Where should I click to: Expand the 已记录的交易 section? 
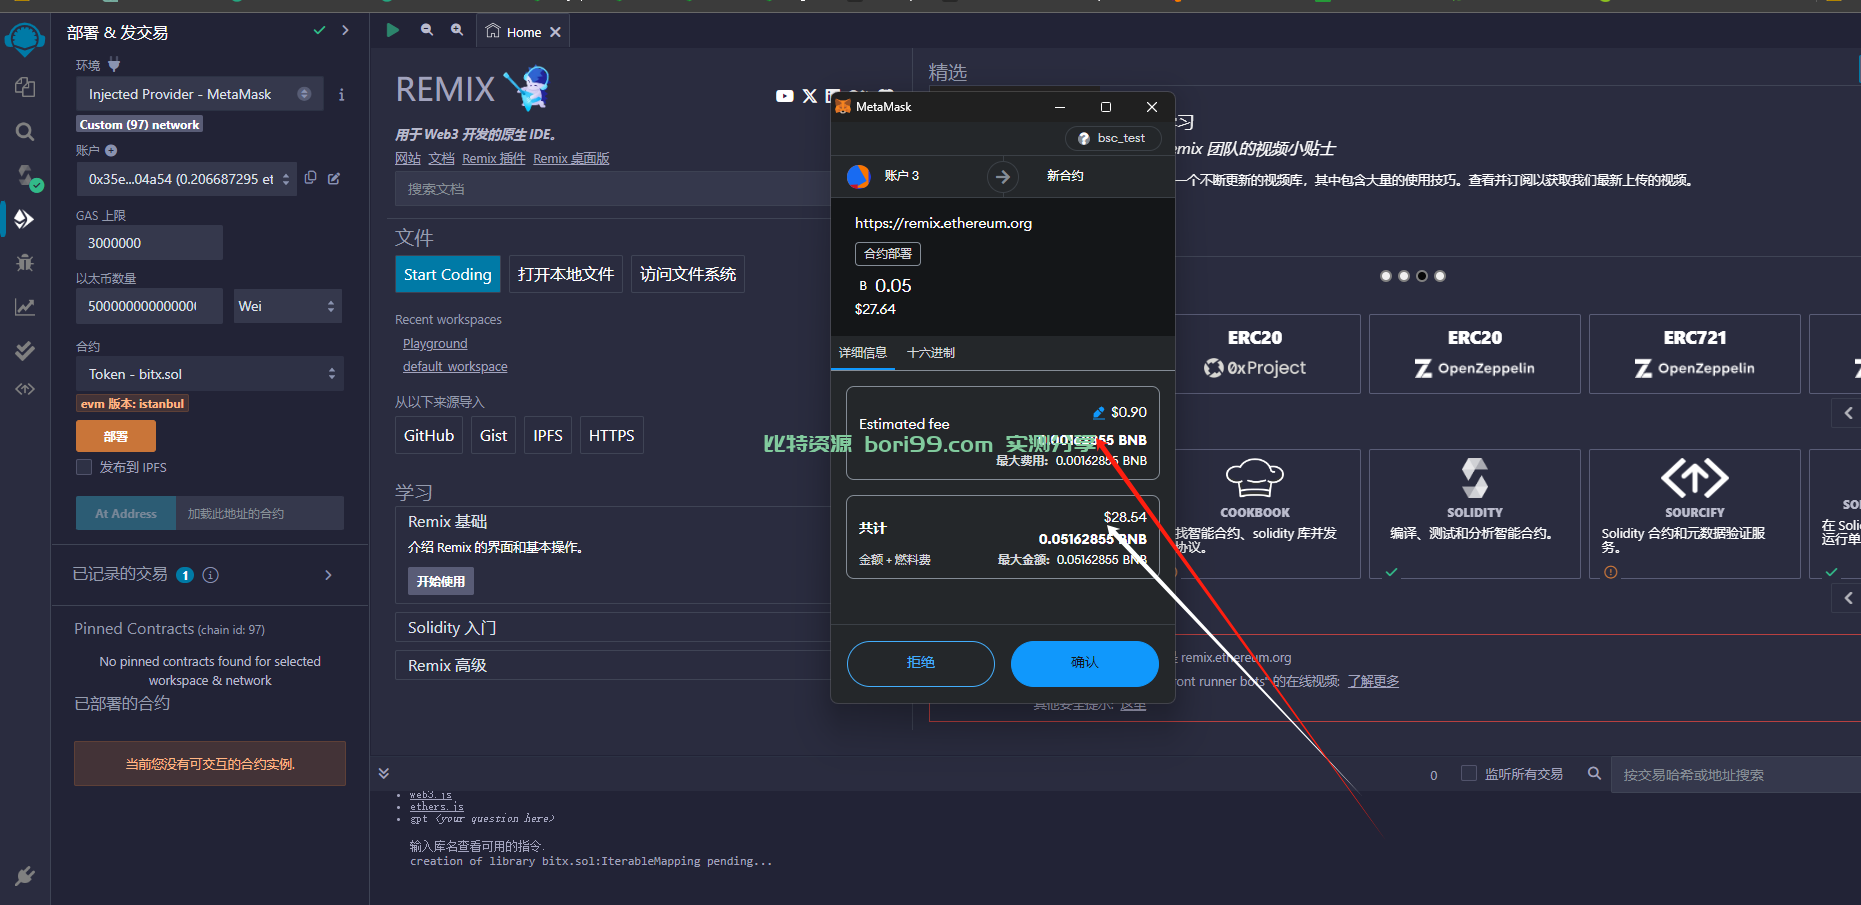click(x=328, y=575)
